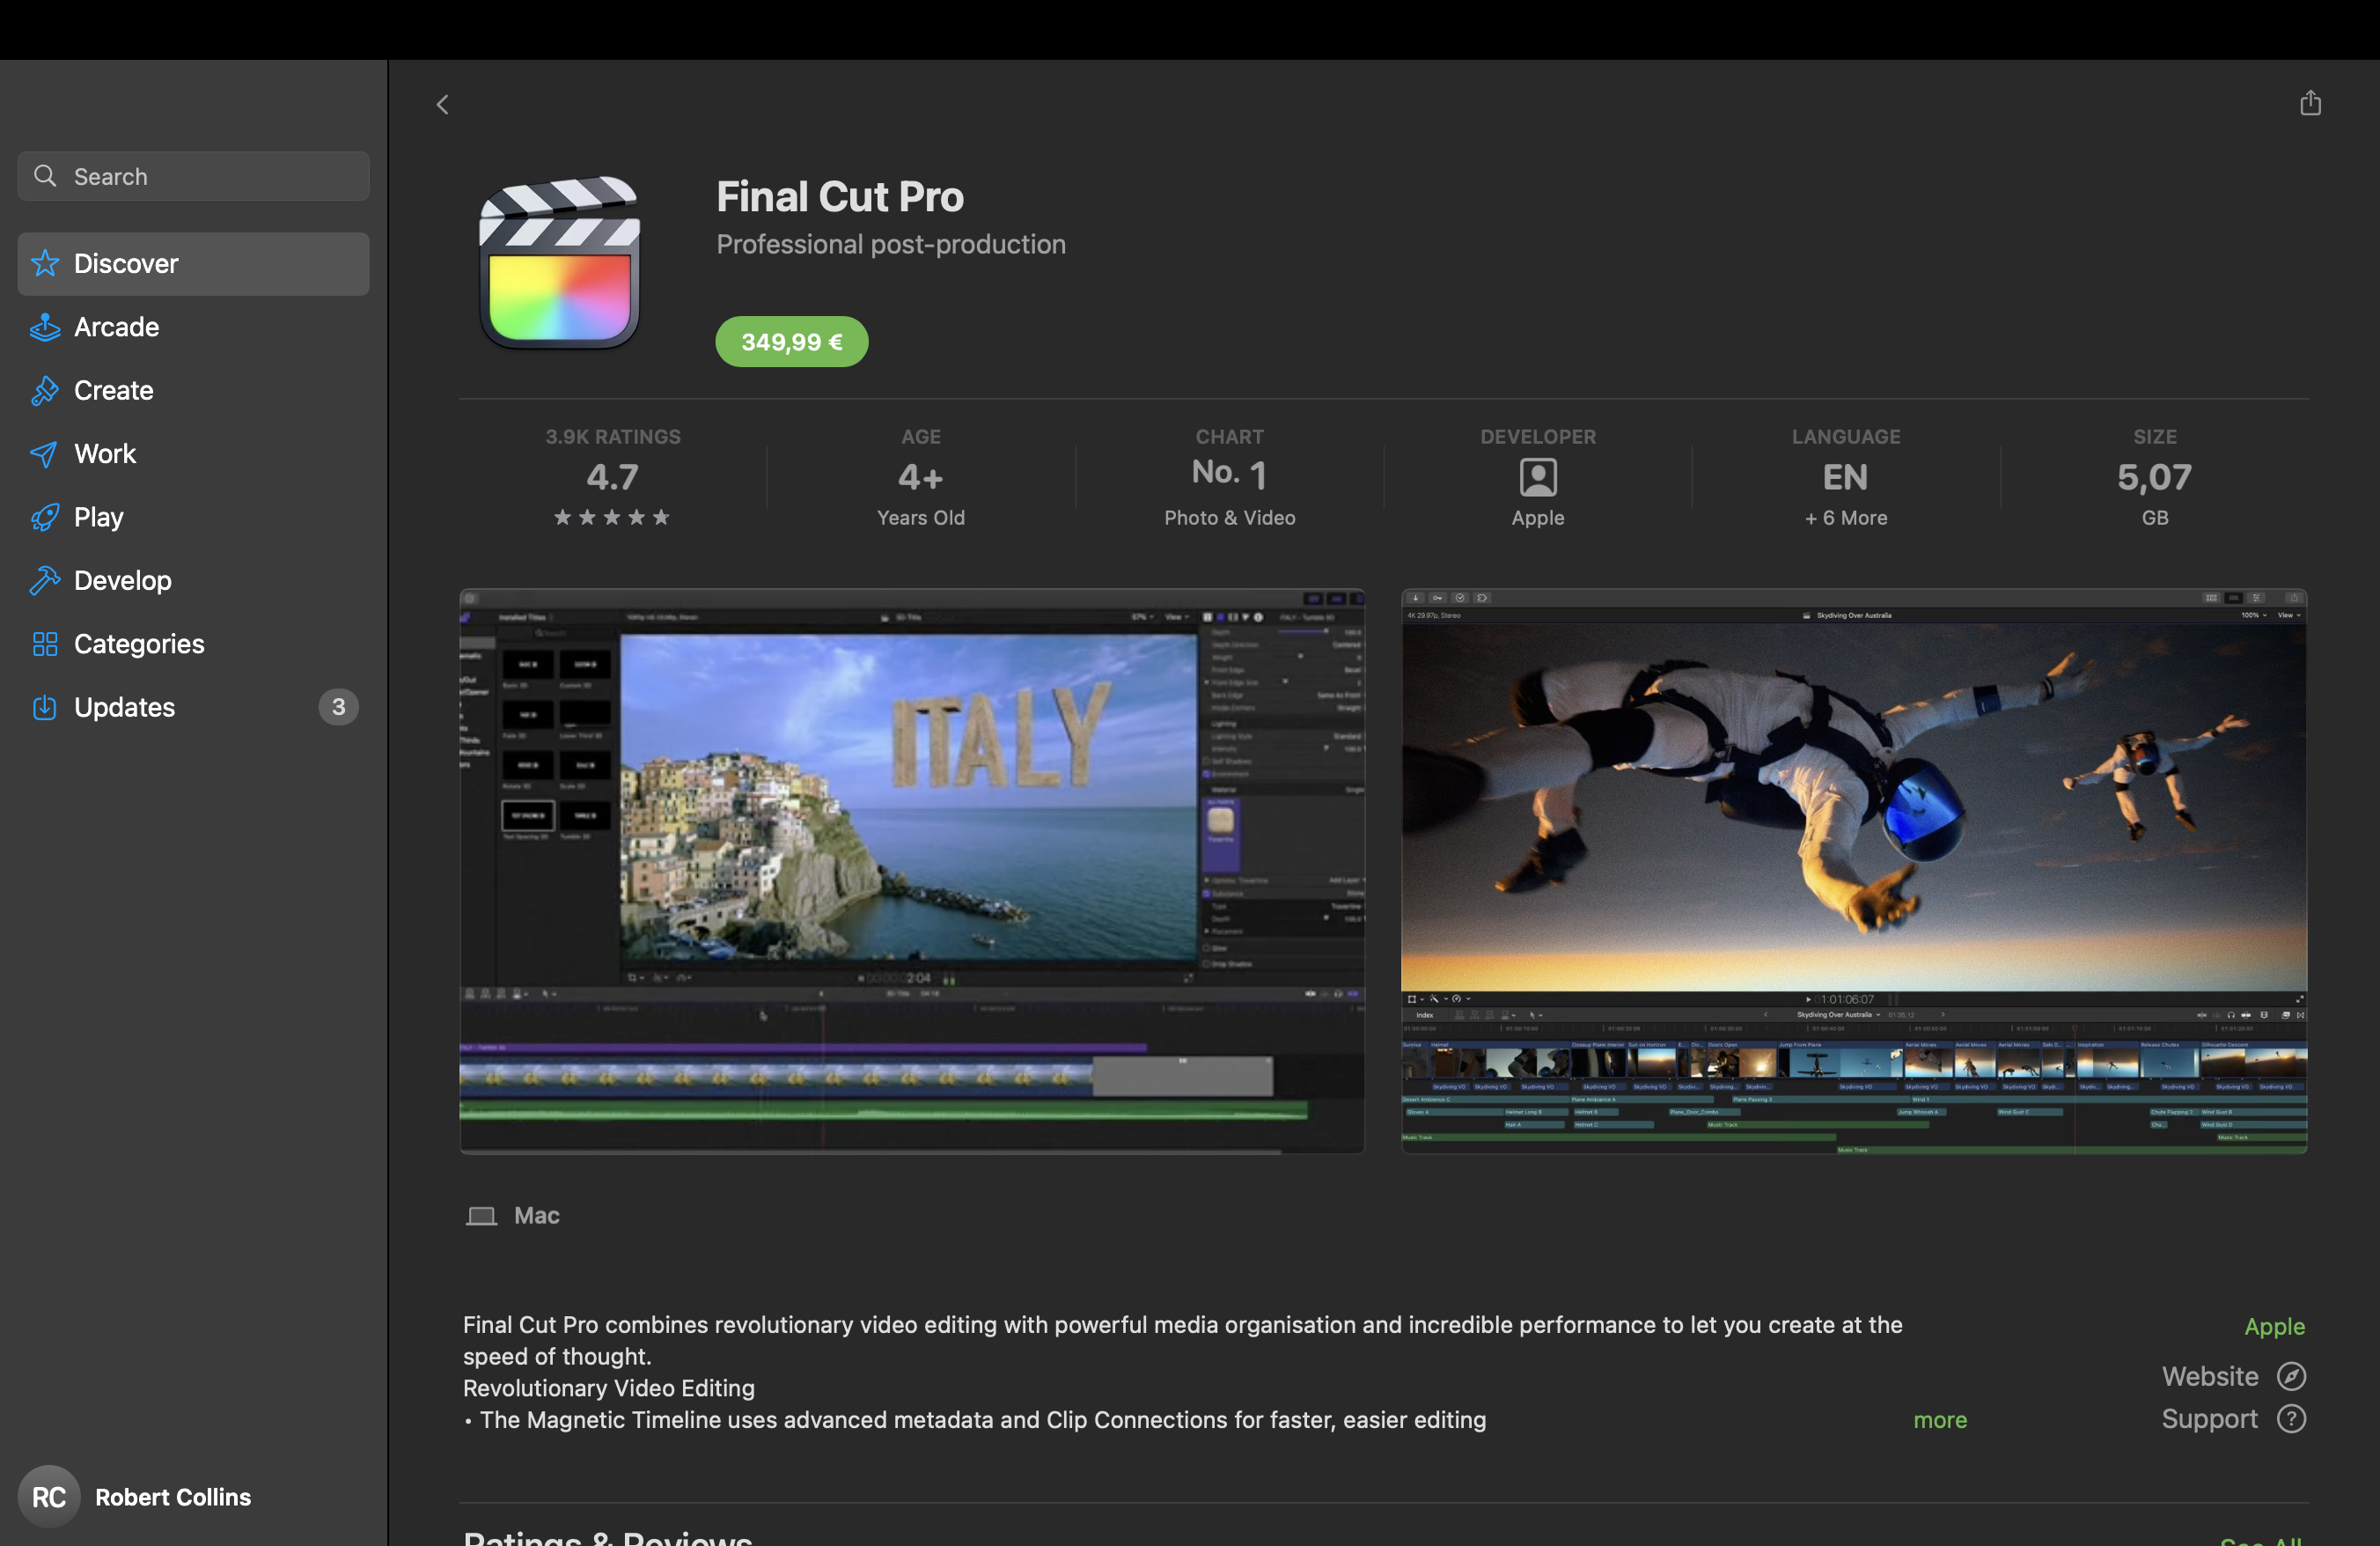The width and height of the screenshot is (2380, 1546).
Task: Open Arcade using the joystick icon
Action: click(45, 326)
